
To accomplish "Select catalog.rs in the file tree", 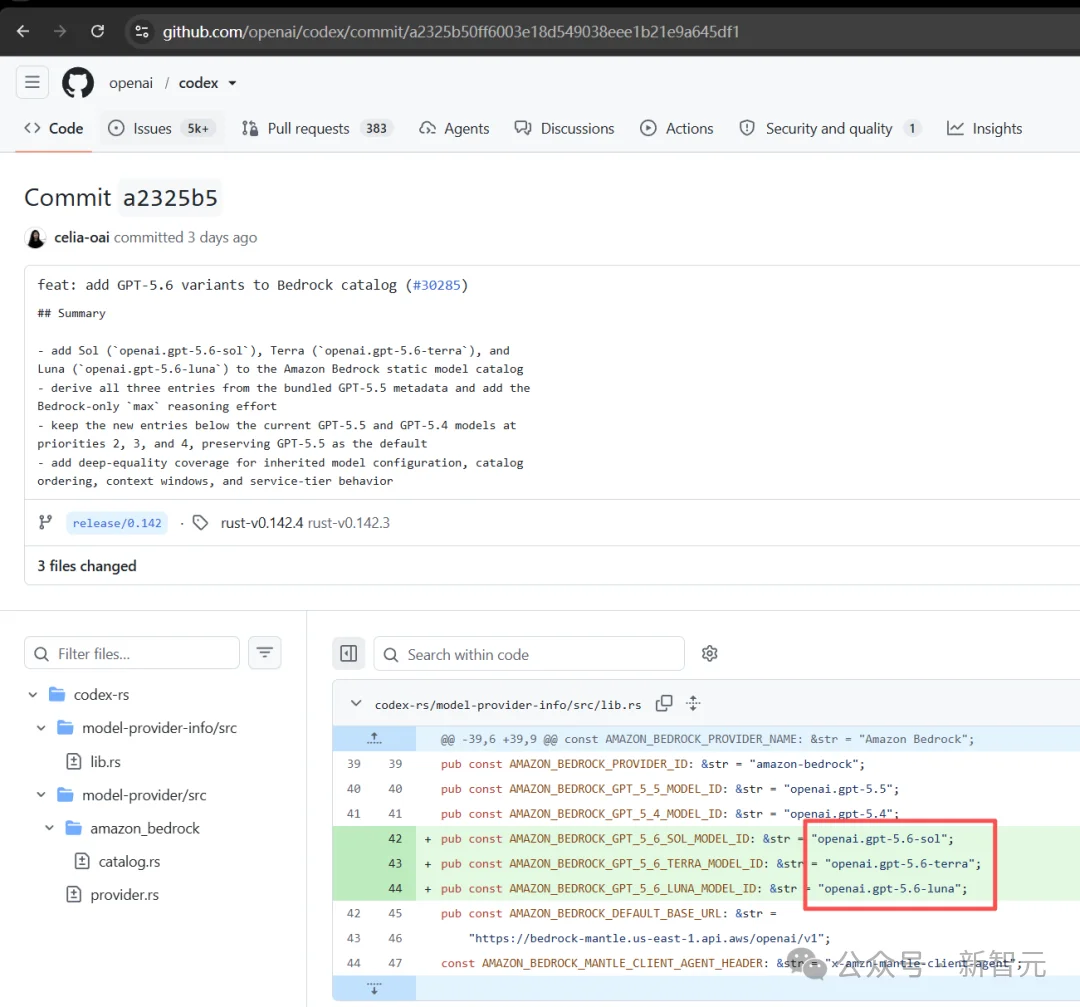I will point(129,861).
